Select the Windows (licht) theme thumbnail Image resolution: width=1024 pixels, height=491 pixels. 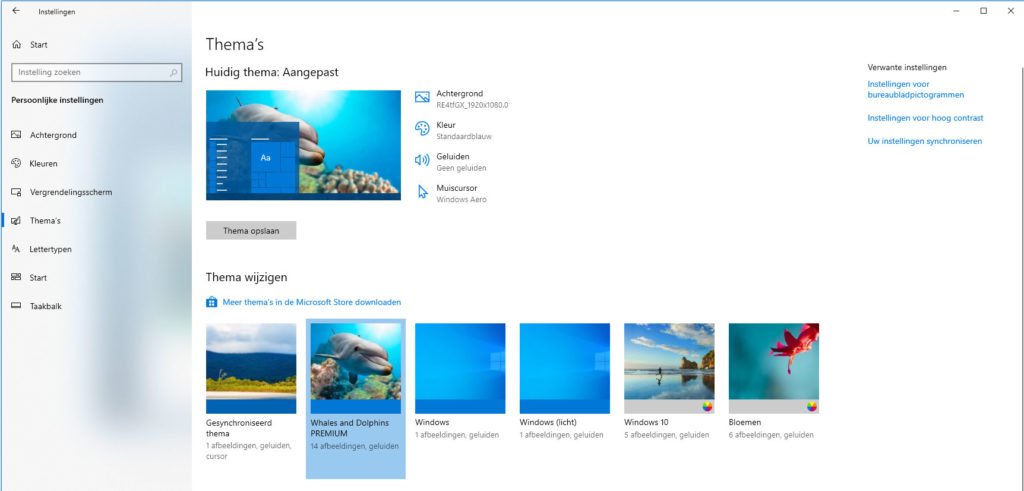pyautogui.click(x=564, y=368)
